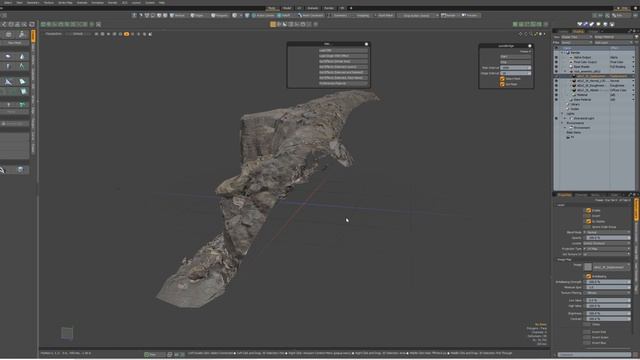Click the Image map thumbnail in Properties
Viewport: 640px width, 360px height.
588,267
